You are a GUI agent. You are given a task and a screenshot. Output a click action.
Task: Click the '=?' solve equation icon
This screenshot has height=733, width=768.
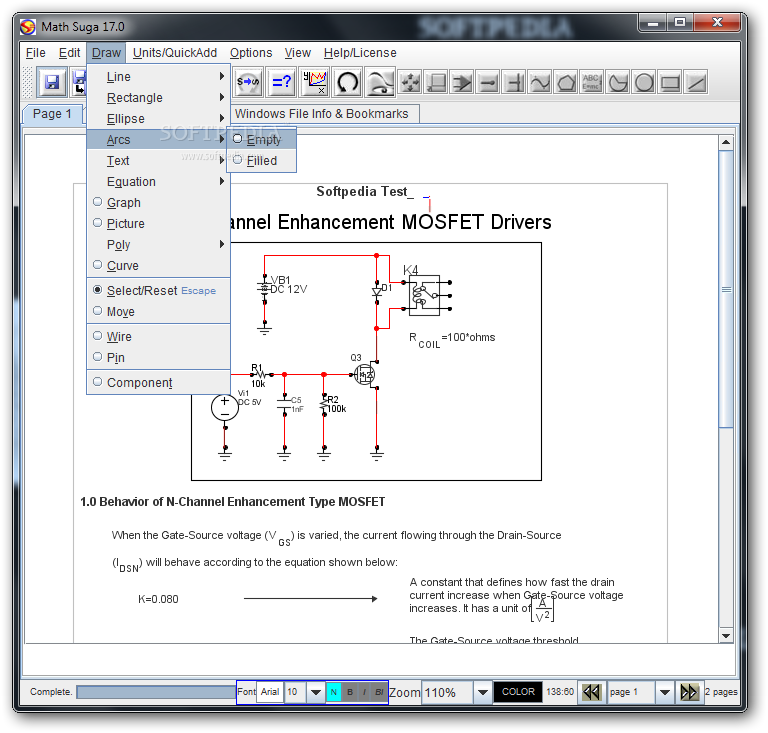click(x=282, y=82)
